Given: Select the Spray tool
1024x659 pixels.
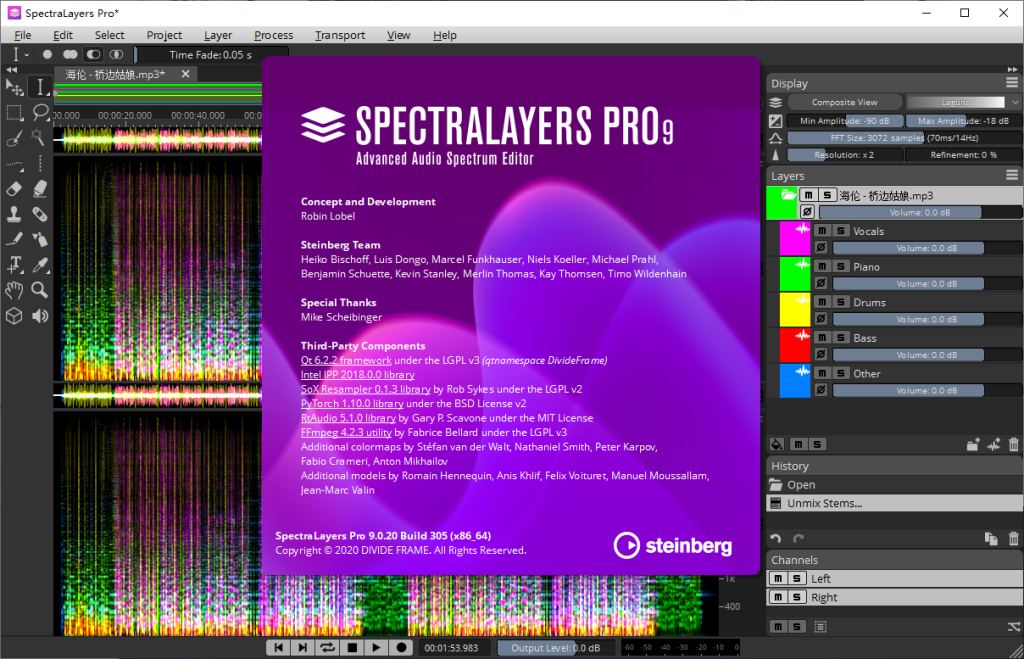Looking at the screenshot, I should coord(40,240).
